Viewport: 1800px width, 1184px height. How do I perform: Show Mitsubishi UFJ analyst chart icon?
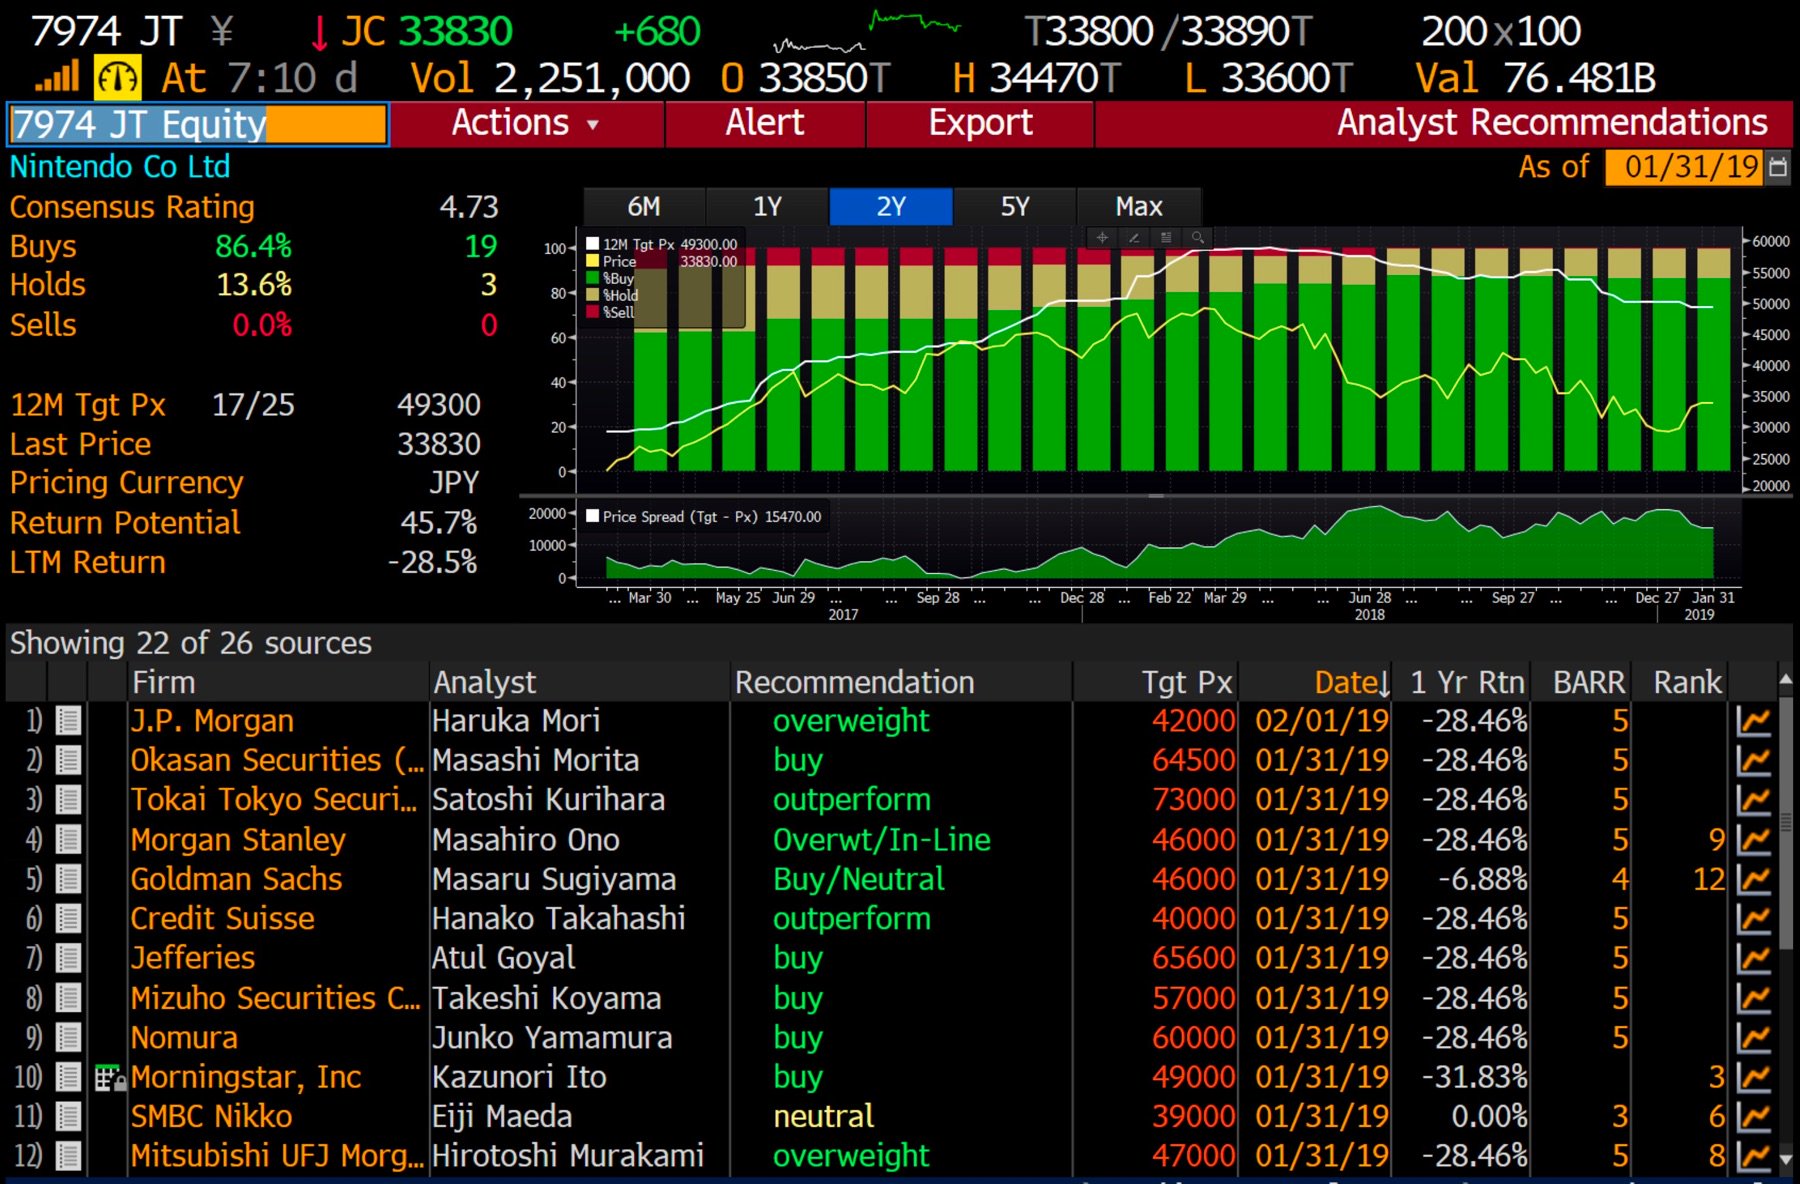(x=1754, y=1156)
